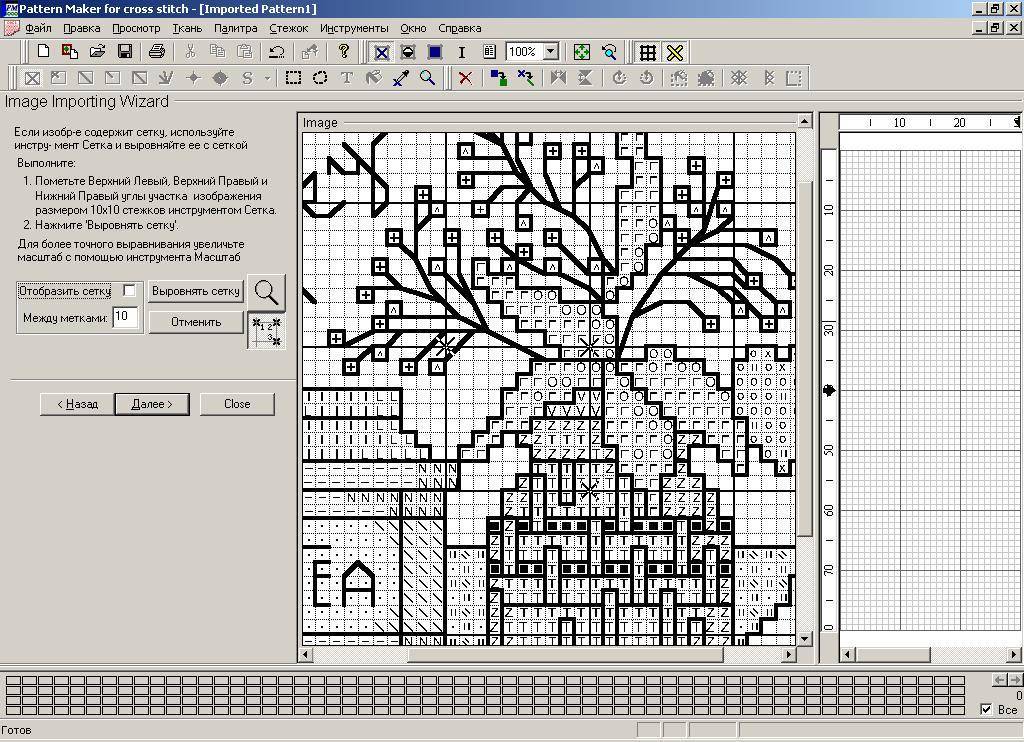Viewport: 1024px width, 742px height.
Task: Click the 'Между метками' value field
Action: click(125, 317)
